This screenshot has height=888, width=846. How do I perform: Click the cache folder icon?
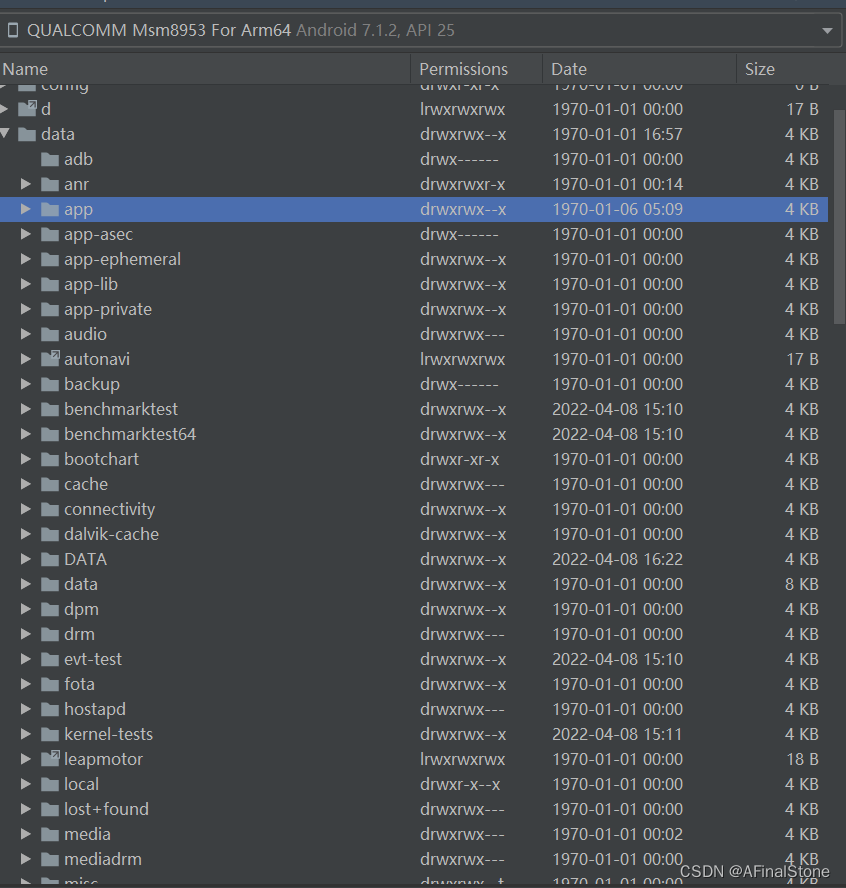coord(50,484)
